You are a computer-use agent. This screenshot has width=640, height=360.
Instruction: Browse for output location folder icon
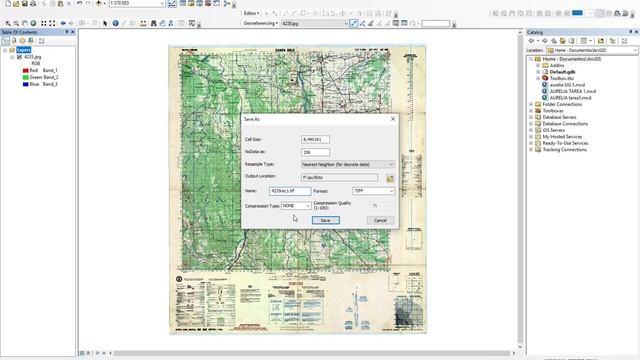coord(390,178)
